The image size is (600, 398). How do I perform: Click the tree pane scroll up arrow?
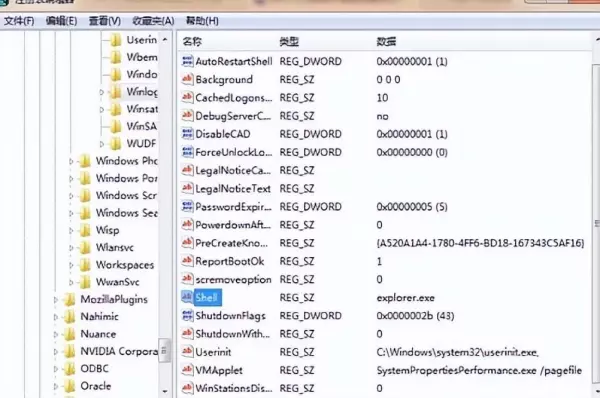165,39
